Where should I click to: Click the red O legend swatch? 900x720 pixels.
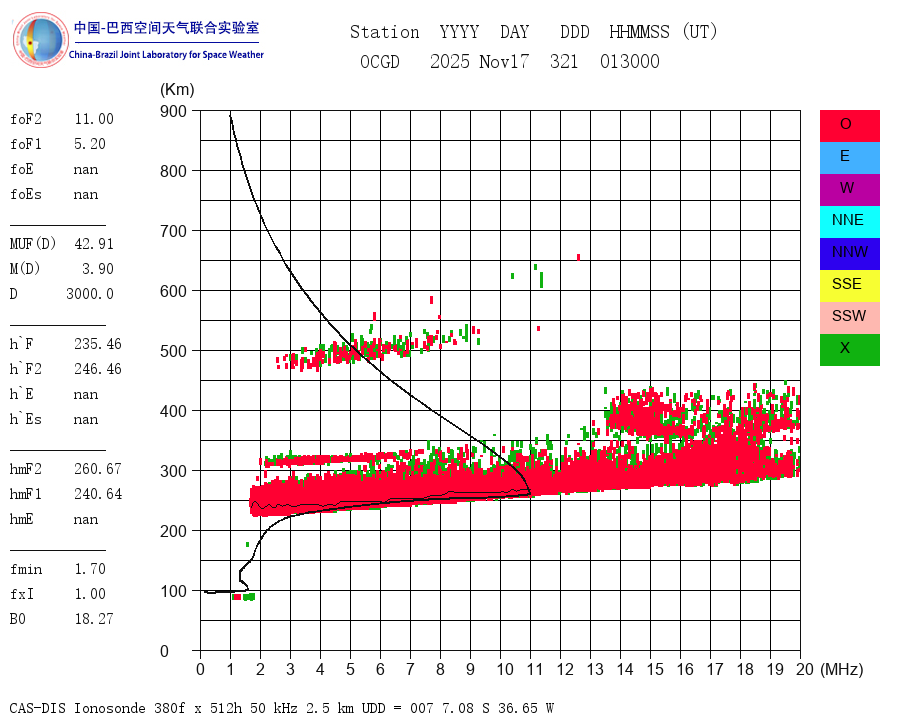click(849, 125)
